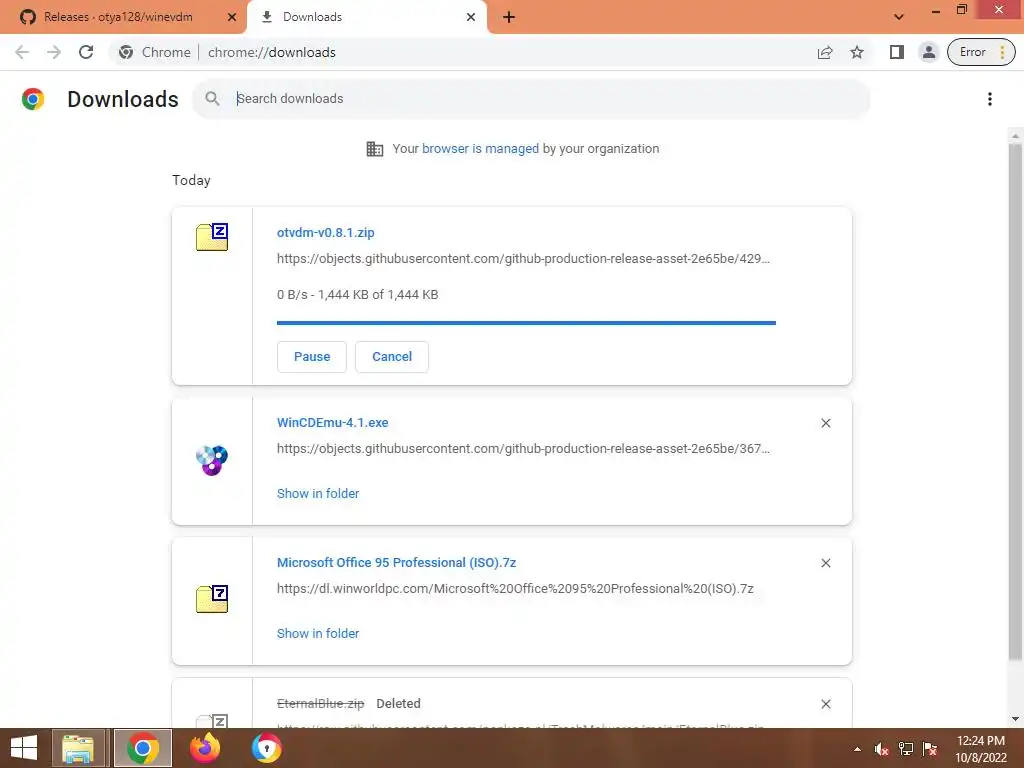
Task: Pause the otvdm-v0.8.1.zip download
Action: 312,357
